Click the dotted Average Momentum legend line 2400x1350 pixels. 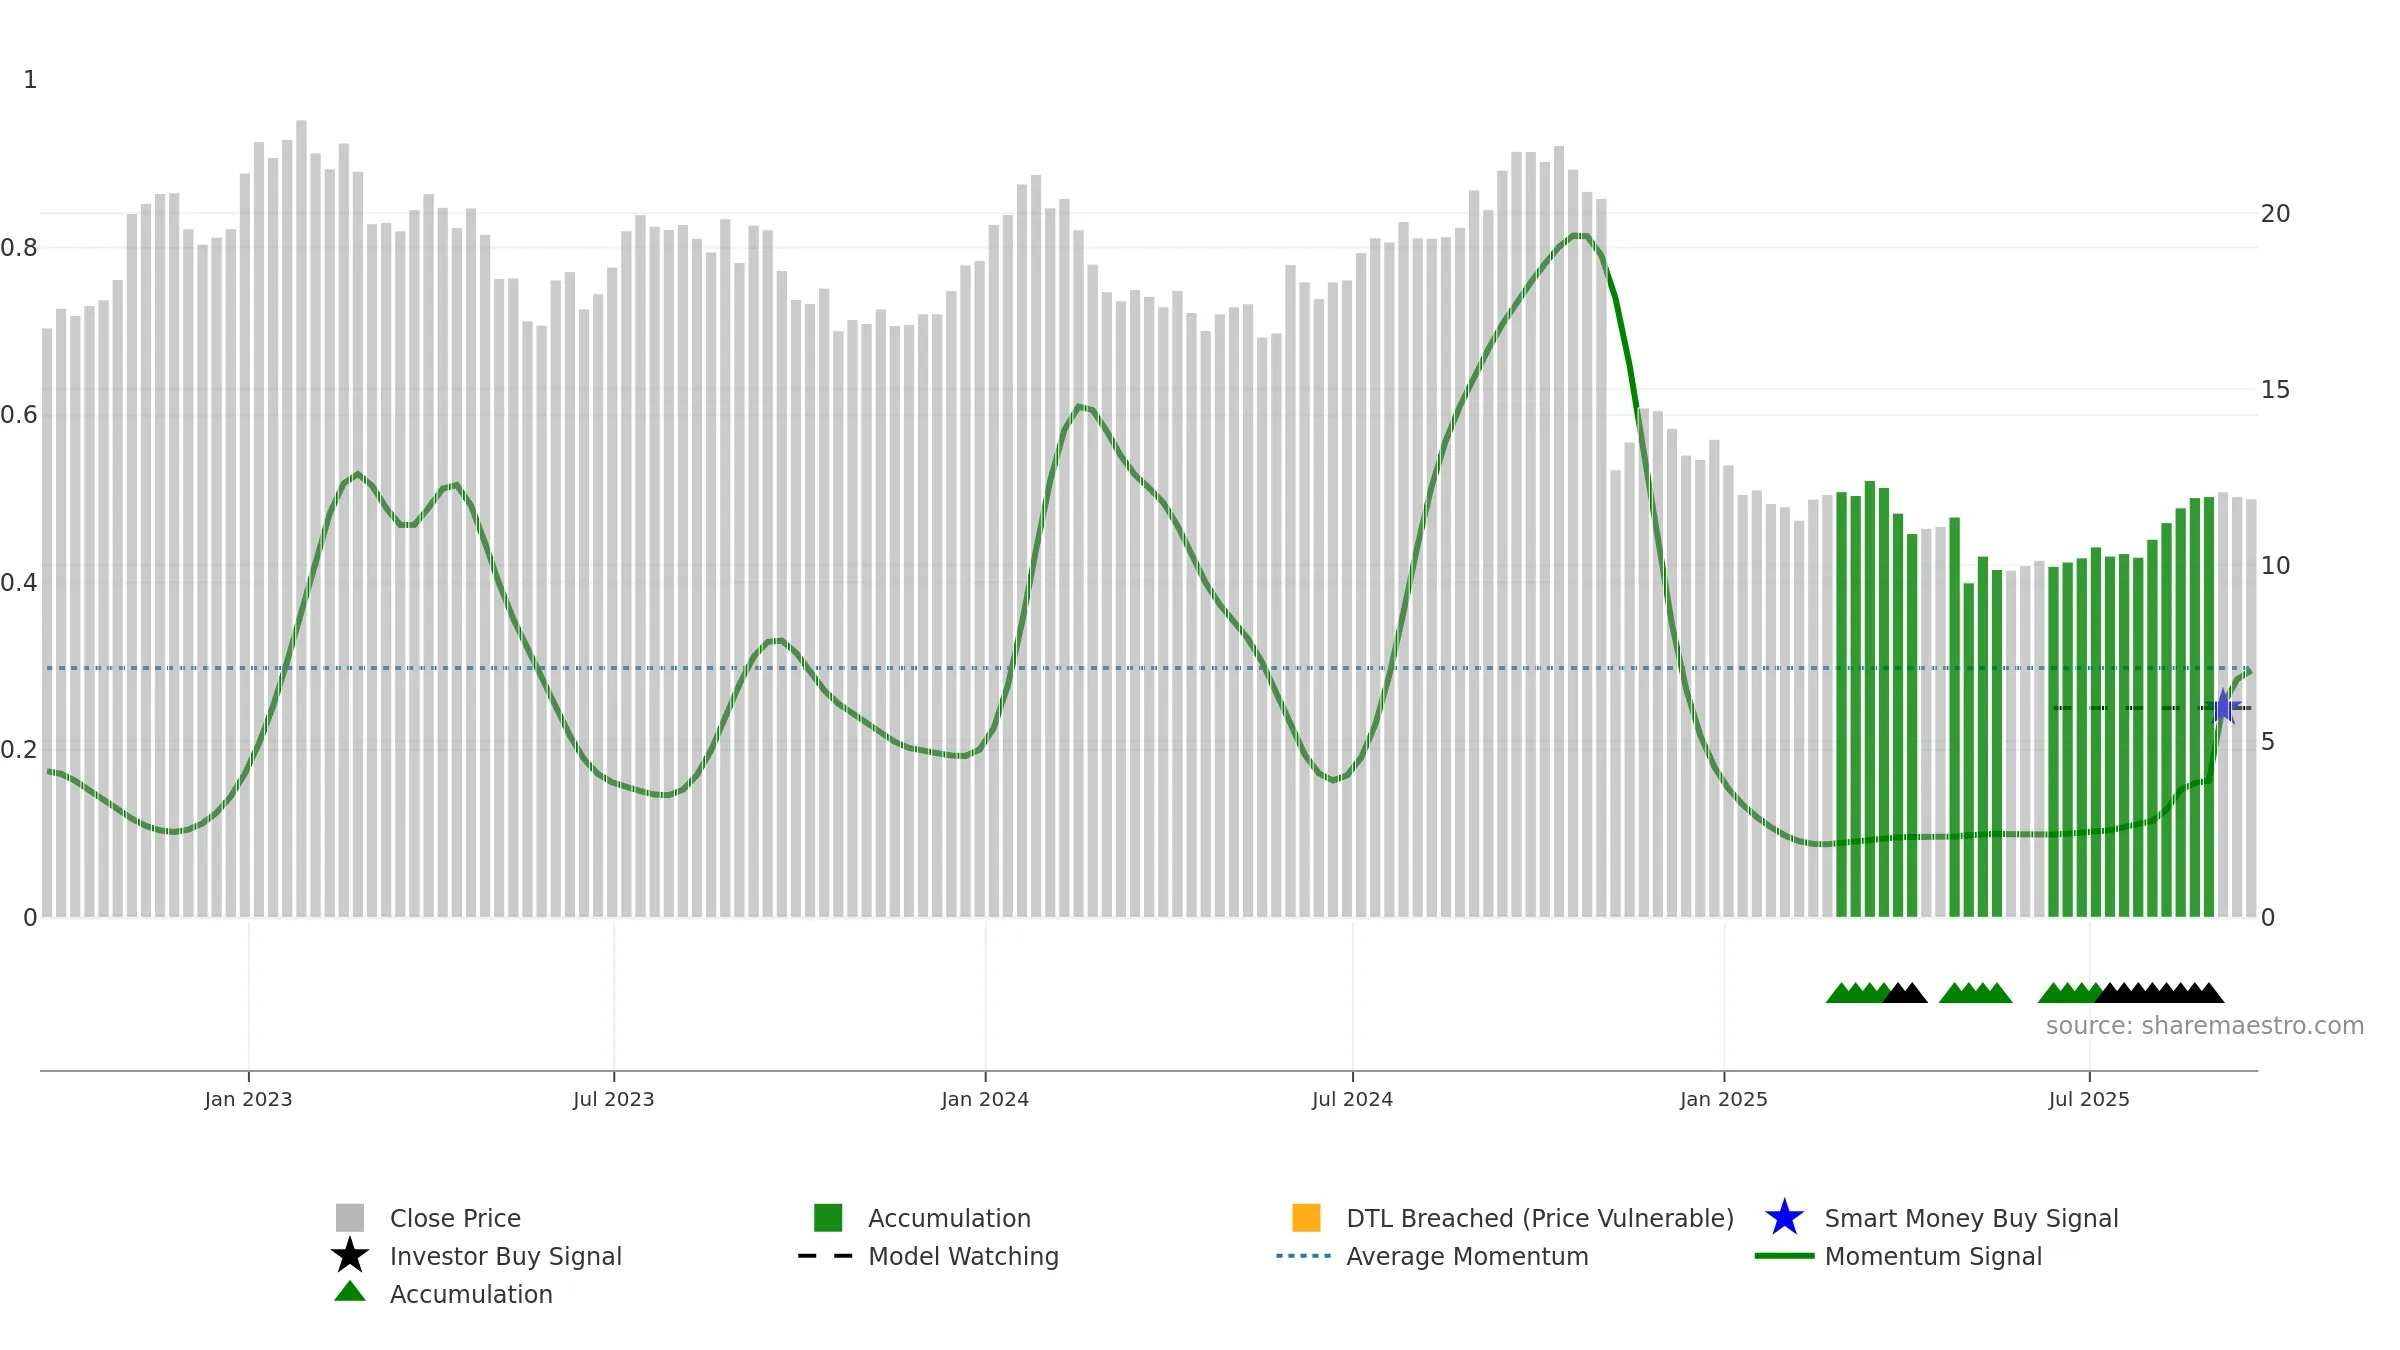pyautogui.click(x=1304, y=1255)
